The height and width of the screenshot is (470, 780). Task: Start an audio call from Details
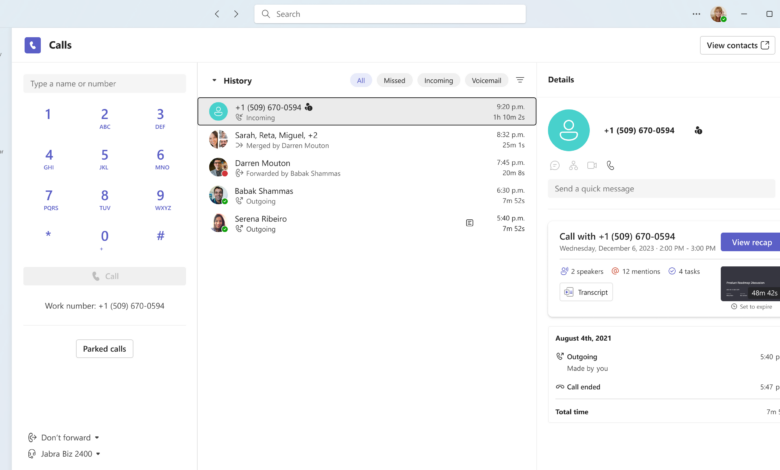610,166
